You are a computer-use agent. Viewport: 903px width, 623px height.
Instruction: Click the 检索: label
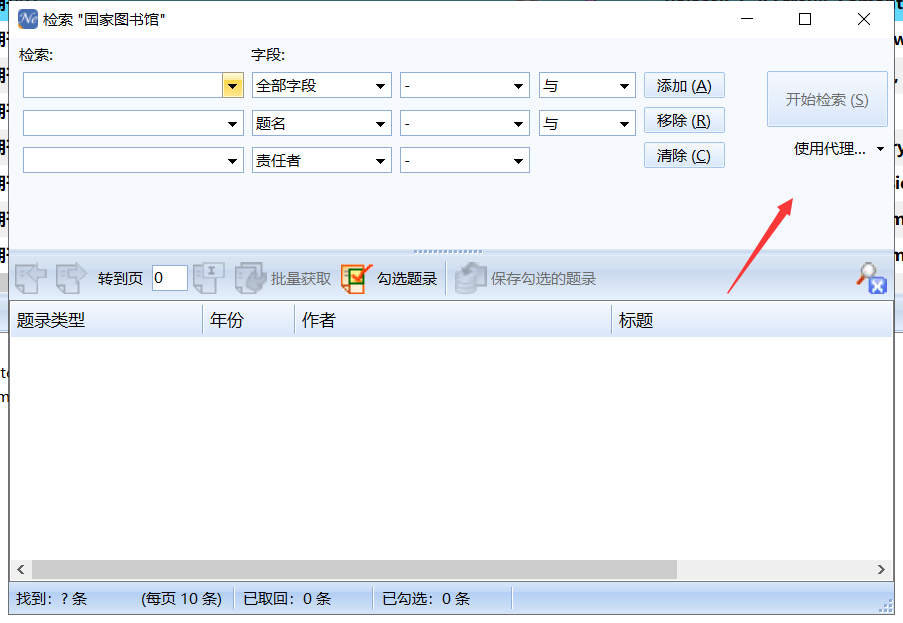(36, 55)
